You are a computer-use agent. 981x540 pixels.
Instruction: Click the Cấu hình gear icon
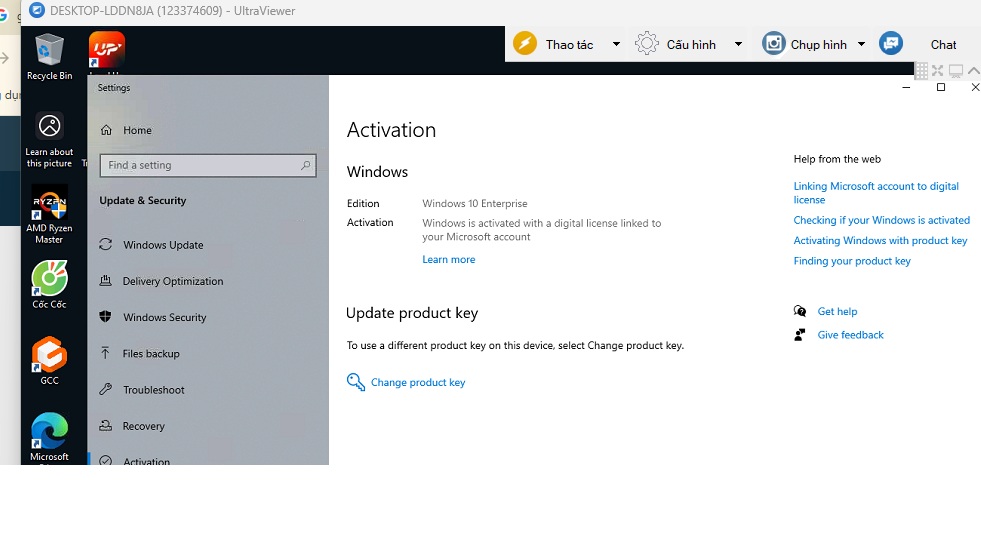[647, 44]
